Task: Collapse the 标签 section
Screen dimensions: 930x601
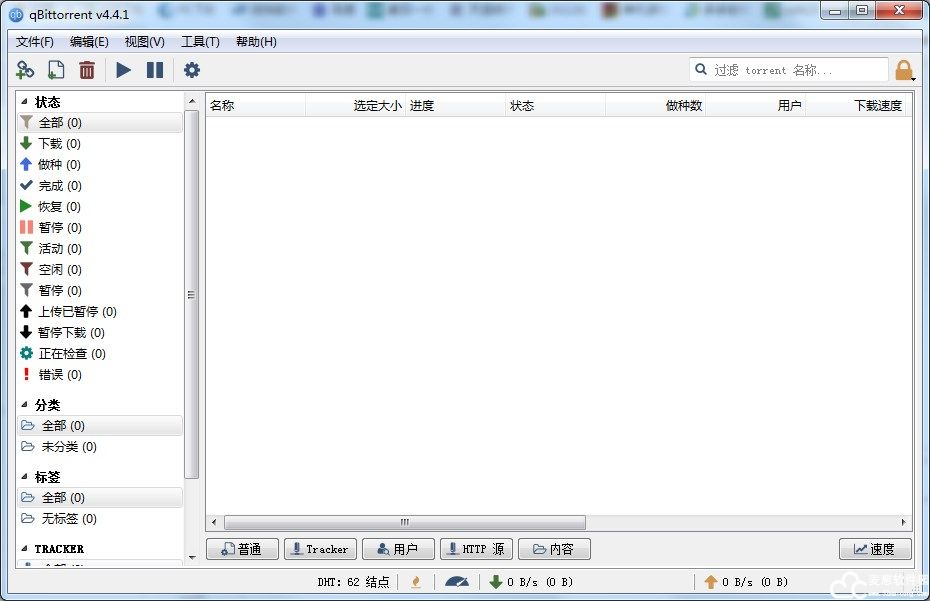Action: click(x=24, y=476)
